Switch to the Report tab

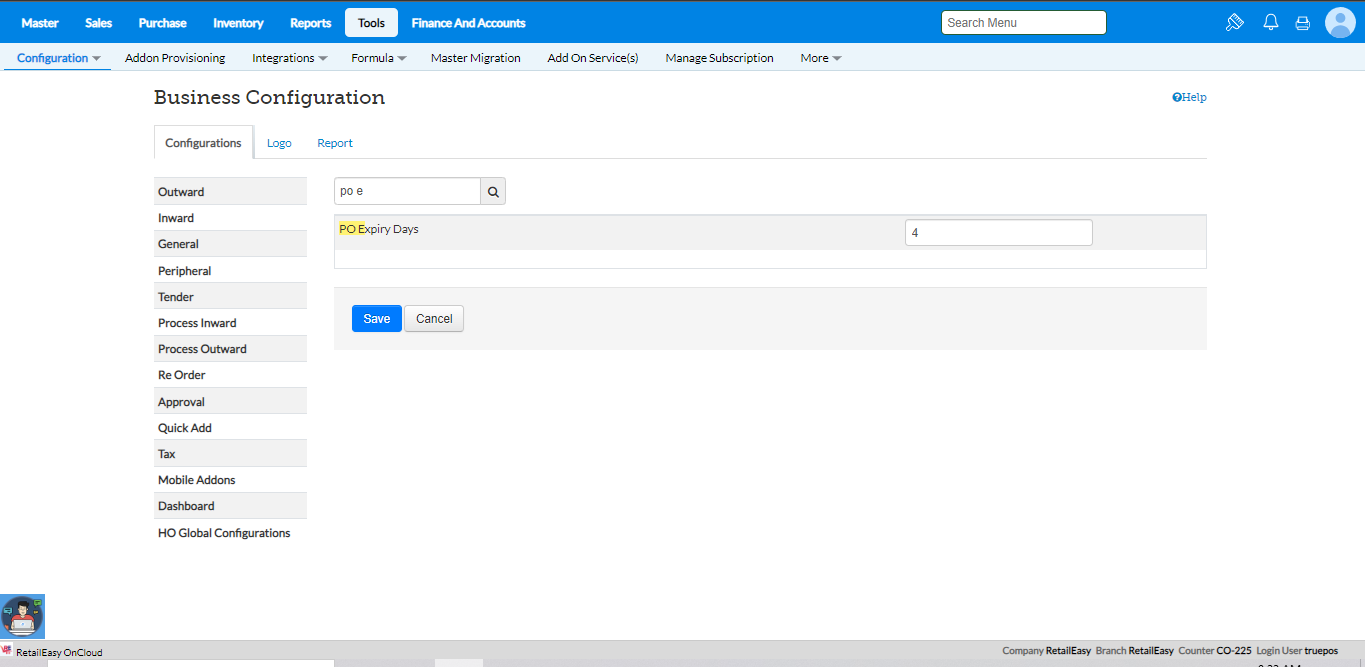point(335,143)
